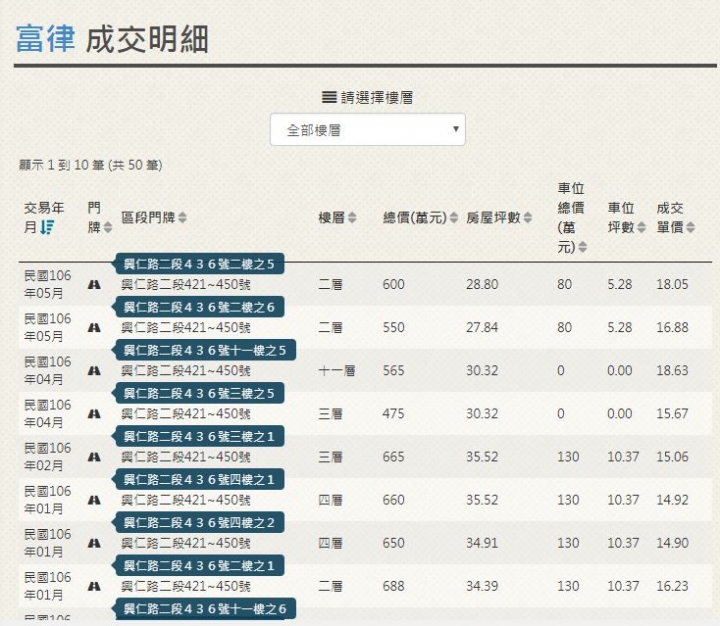The width and height of the screenshot is (720, 626).
Task: Sort by 總價(萬元) column arrows
Action: click(454, 218)
